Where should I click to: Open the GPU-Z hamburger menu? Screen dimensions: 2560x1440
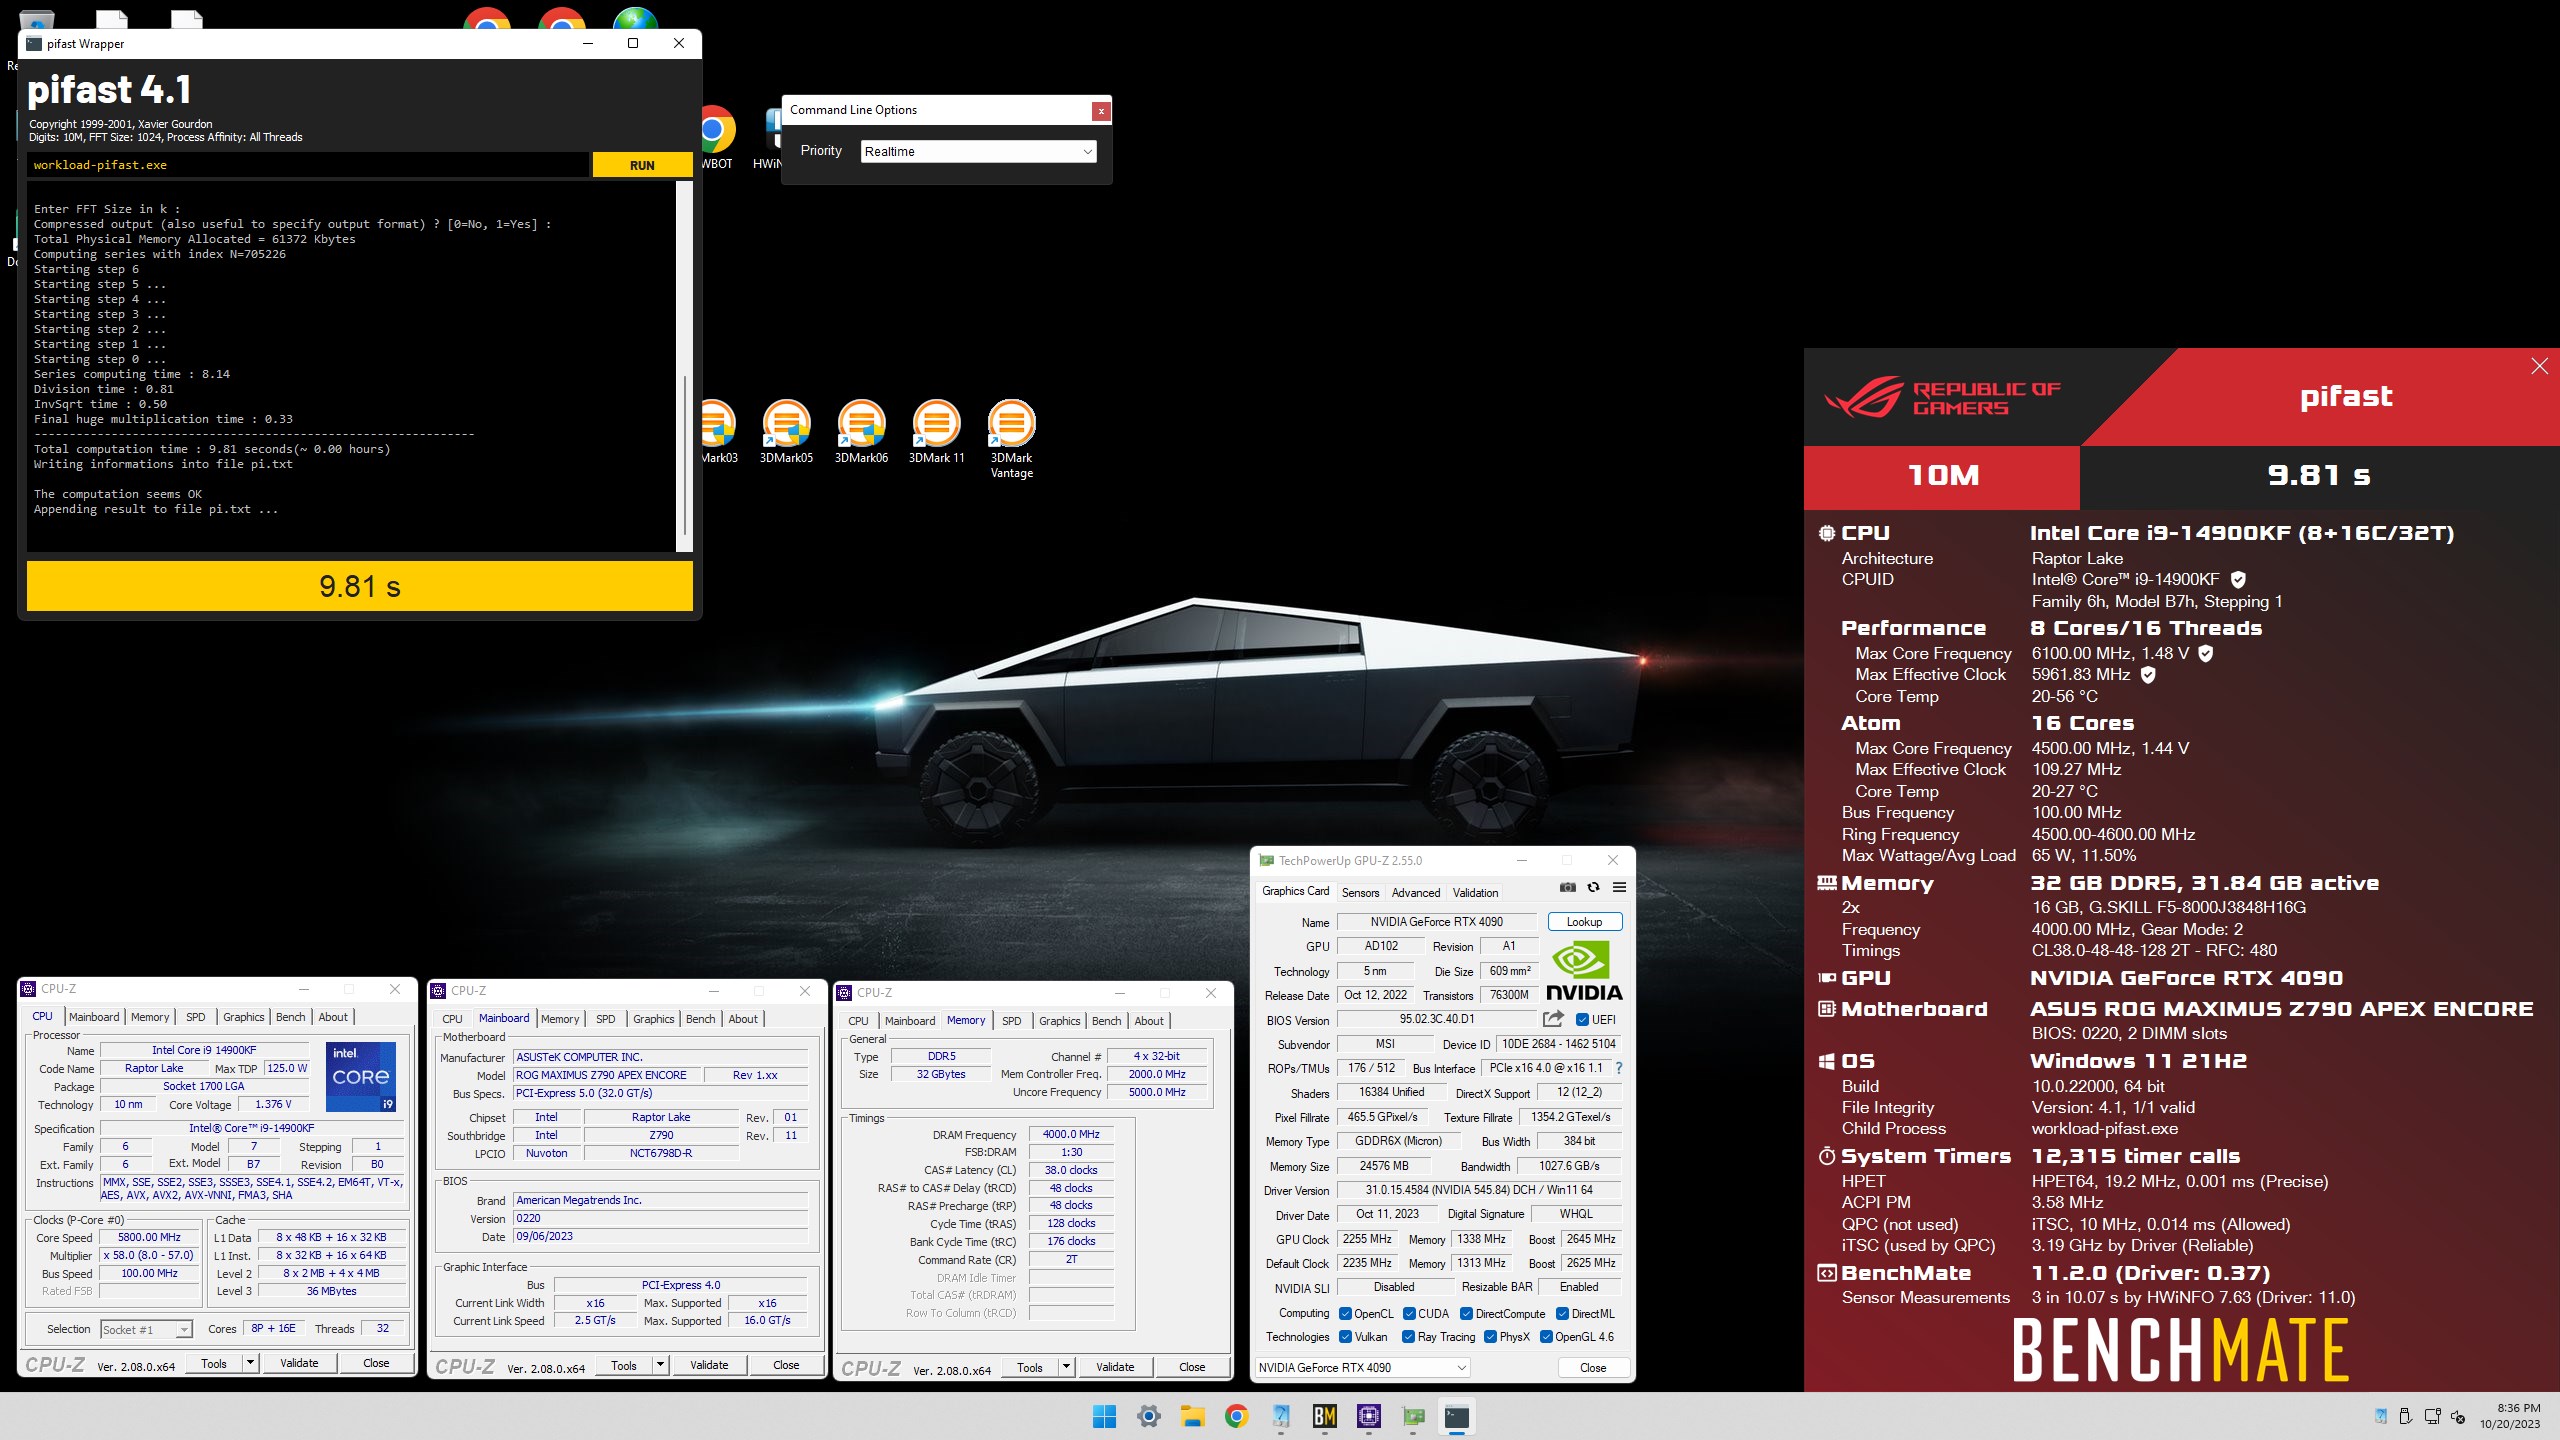(x=1619, y=887)
